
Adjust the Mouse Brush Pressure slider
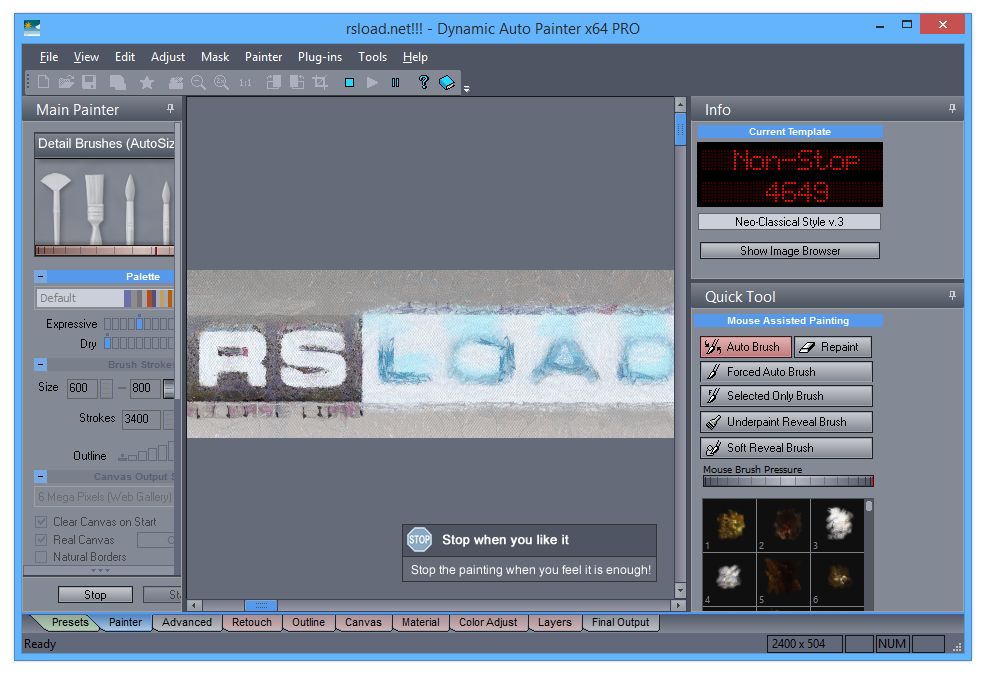pyautogui.click(x=787, y=481)
